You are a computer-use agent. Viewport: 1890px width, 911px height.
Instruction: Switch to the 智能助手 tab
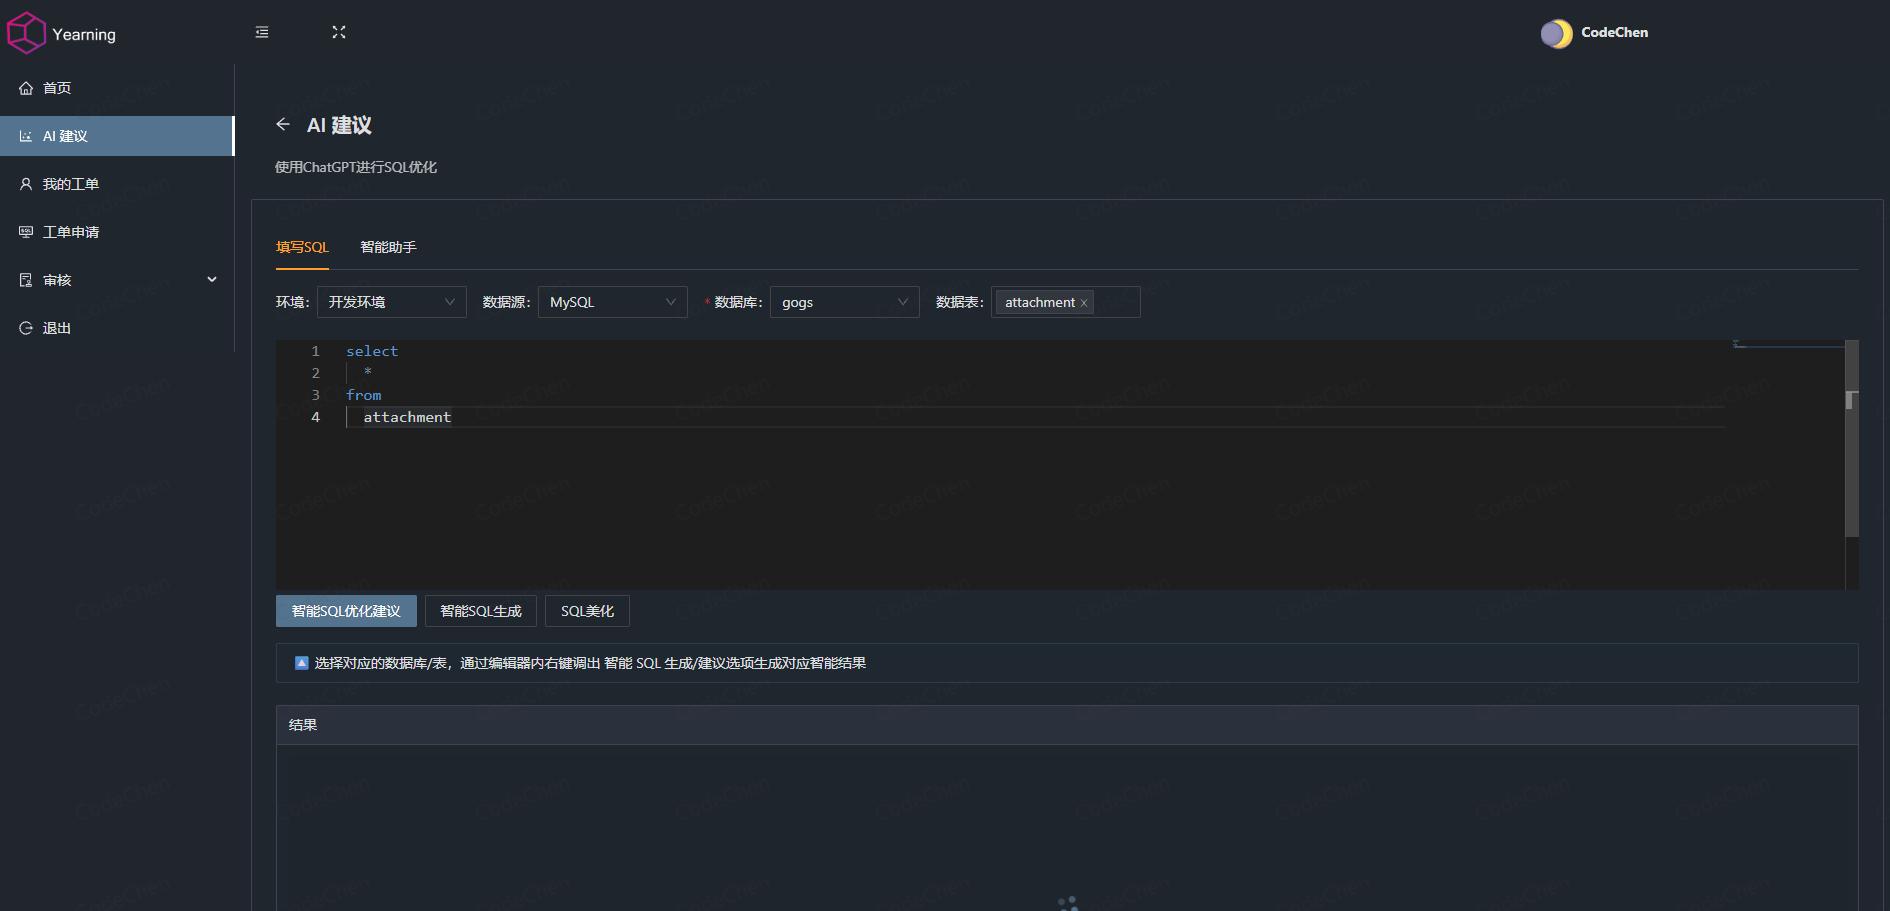click(x=388, y=247)
